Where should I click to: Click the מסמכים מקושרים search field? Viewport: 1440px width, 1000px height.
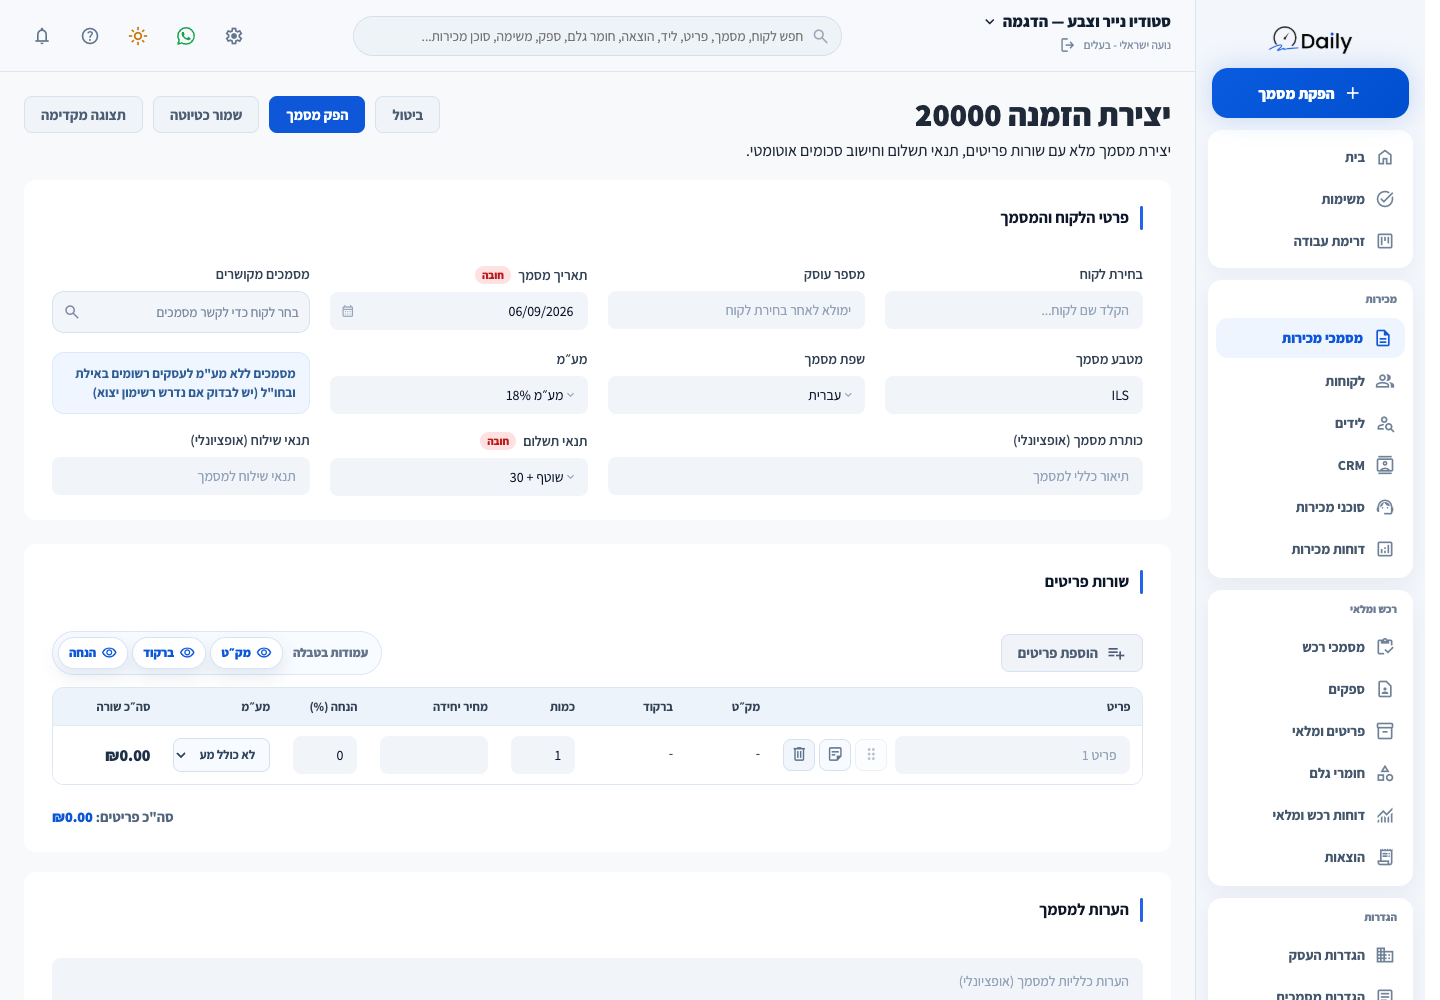coord(181,312)
